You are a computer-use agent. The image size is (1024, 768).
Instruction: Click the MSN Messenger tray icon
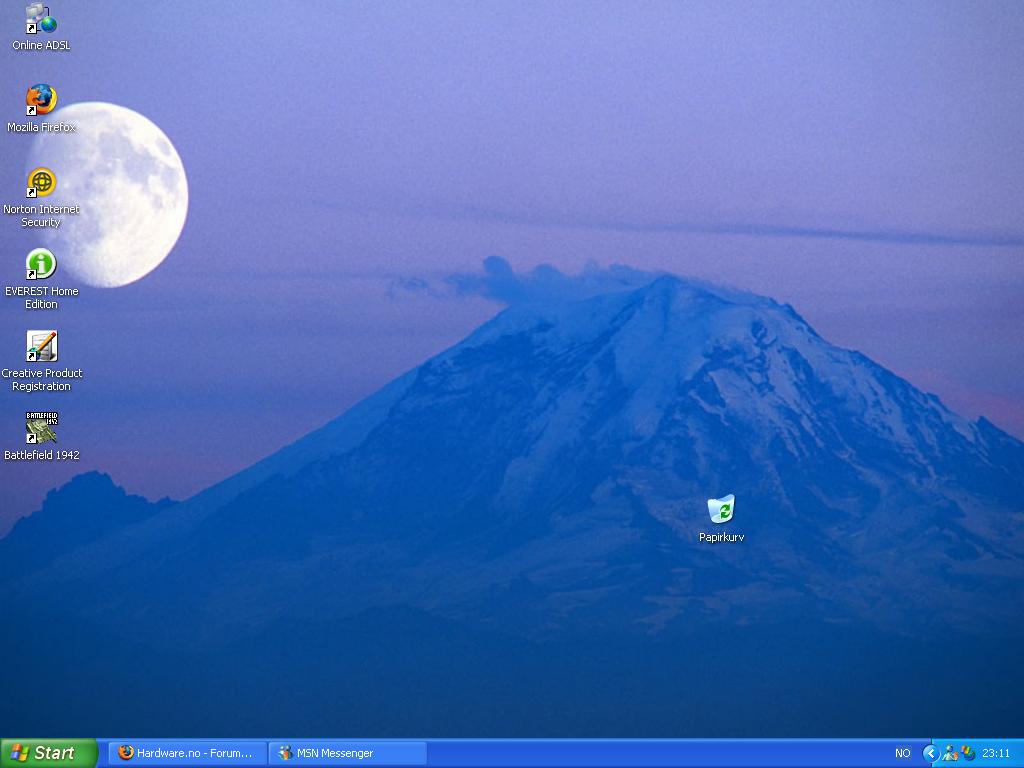tap(950, 753)
